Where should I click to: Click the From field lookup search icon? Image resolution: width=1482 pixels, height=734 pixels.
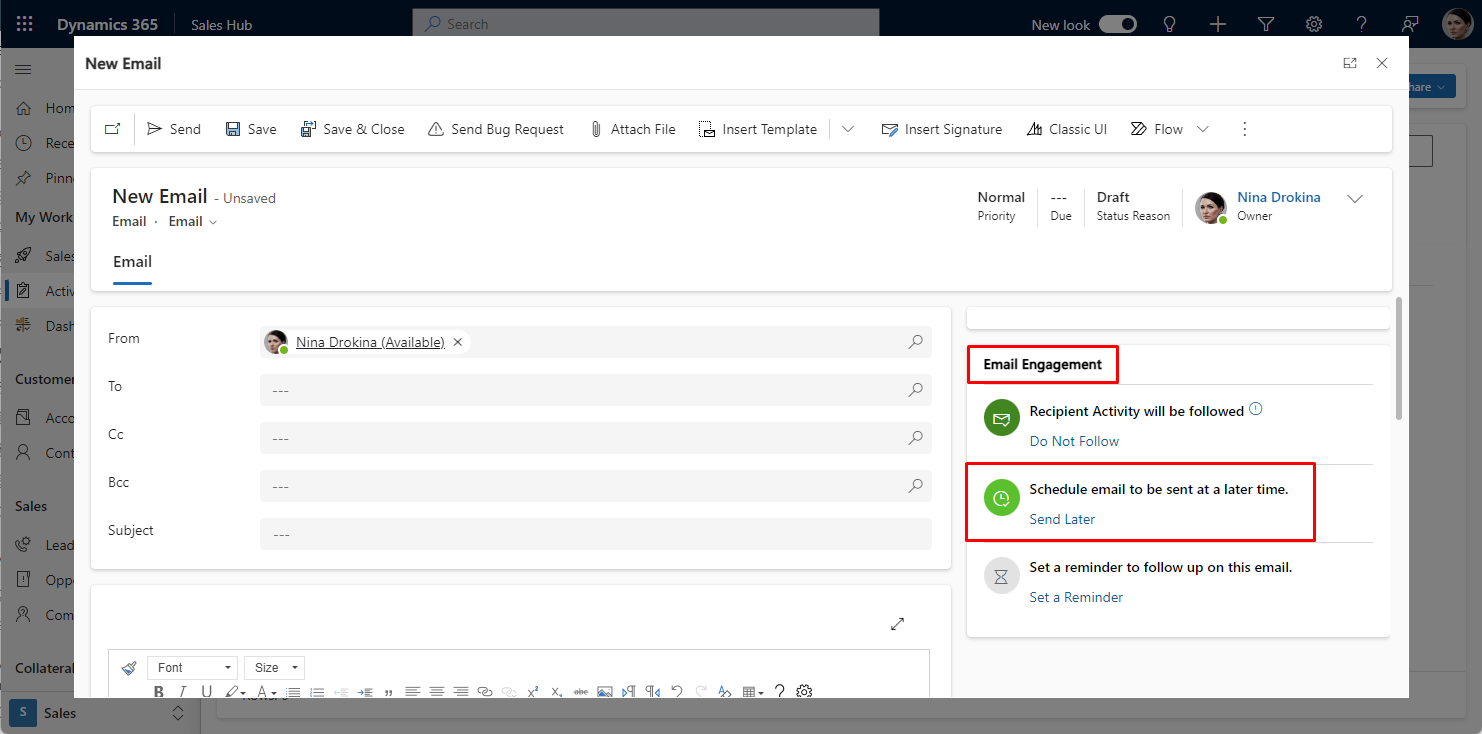[x=915, y=342]
